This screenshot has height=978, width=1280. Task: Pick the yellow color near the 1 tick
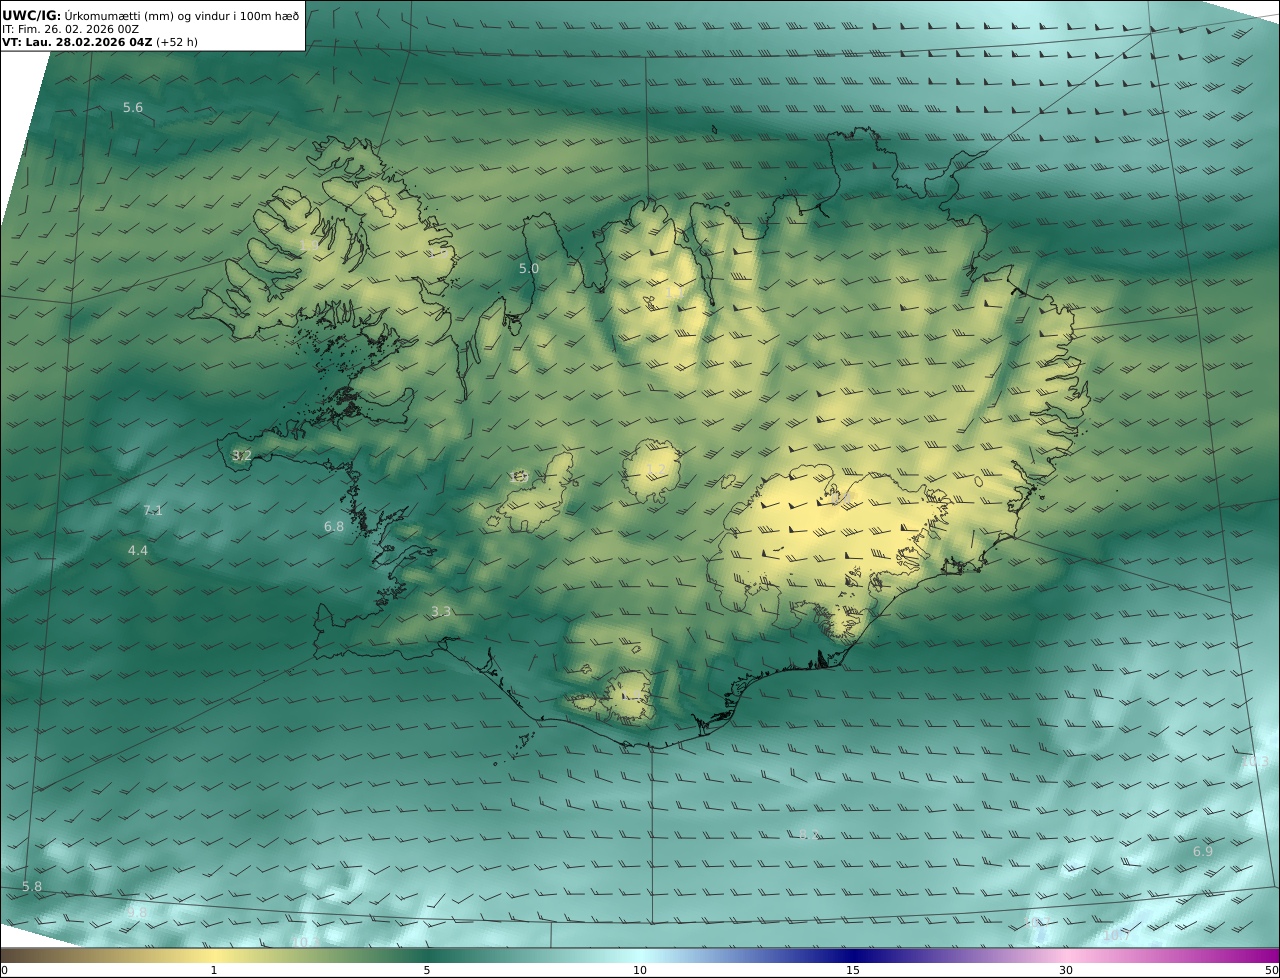coord(214,956)
